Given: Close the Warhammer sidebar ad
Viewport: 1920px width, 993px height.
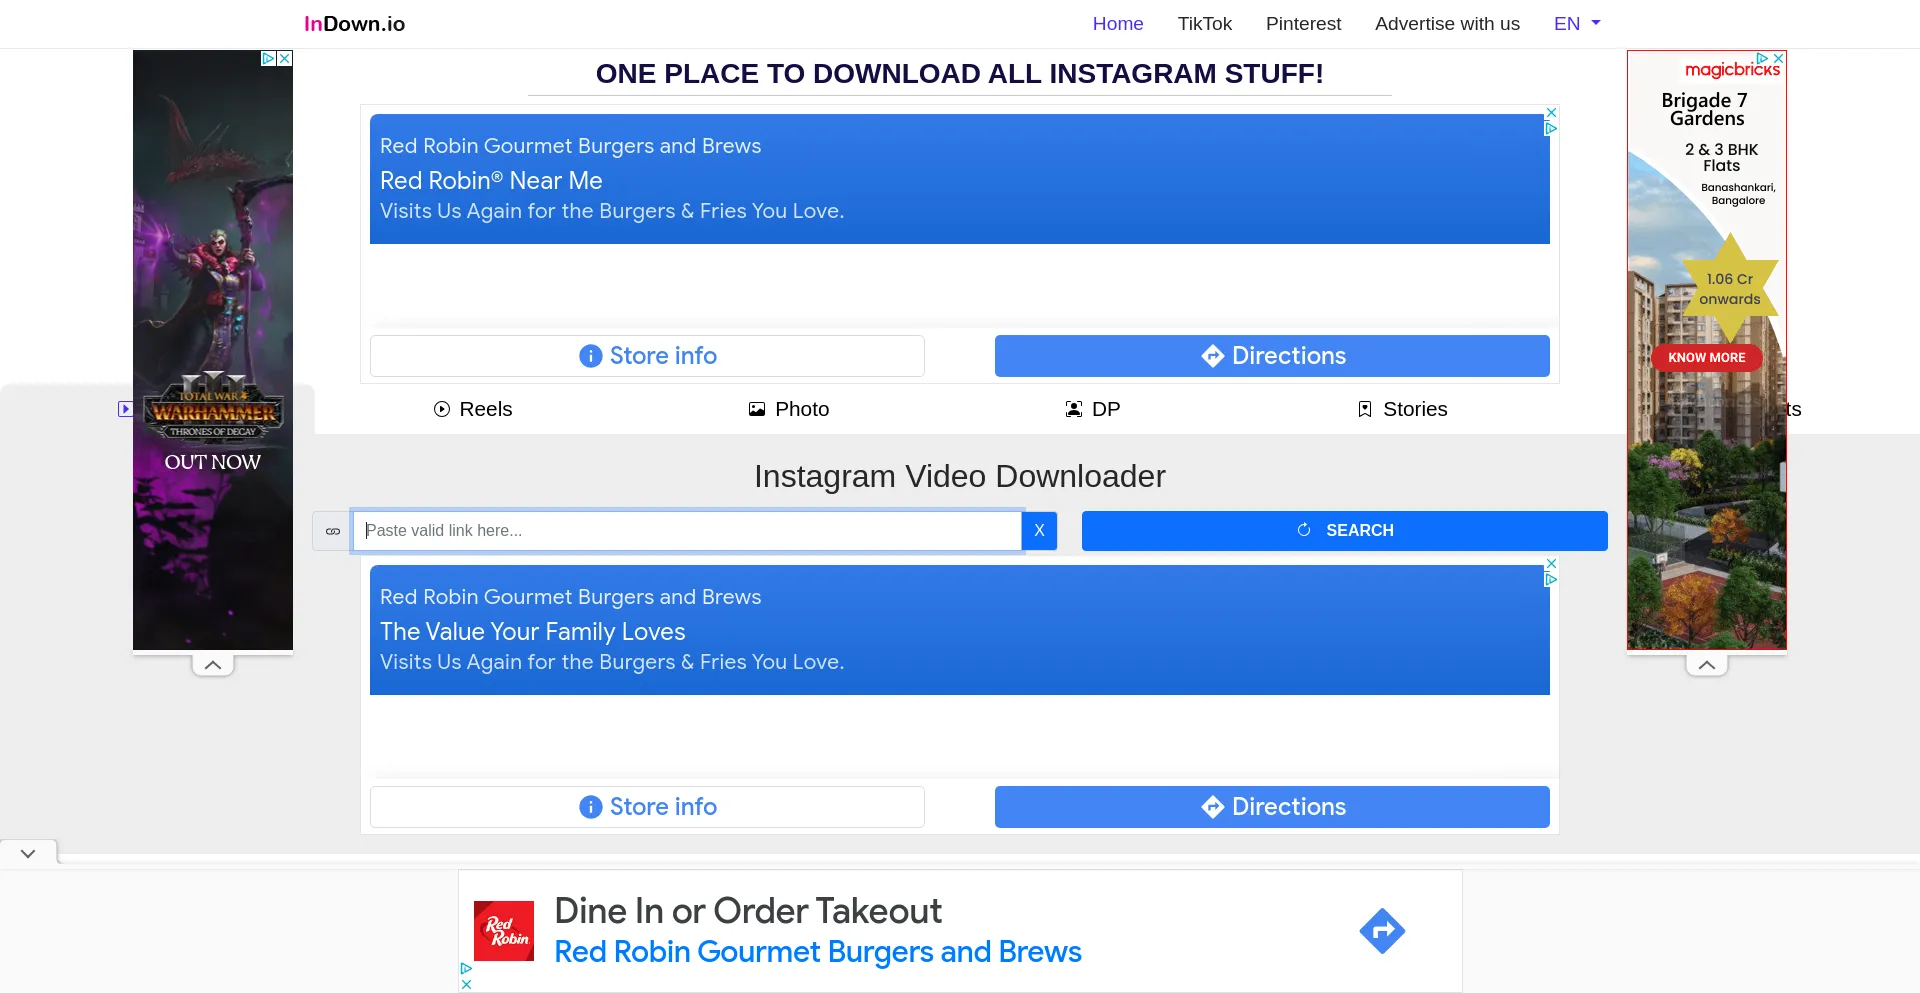Looking at the screenshot, I should point(285,58).
